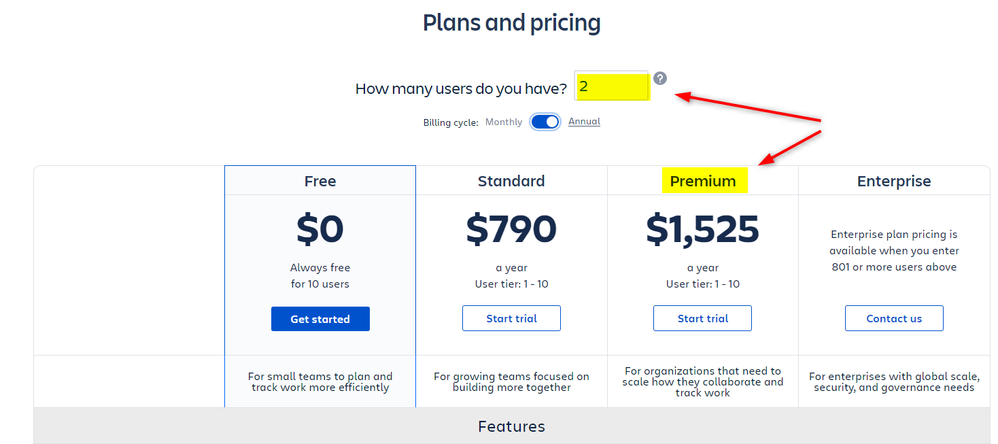Image resolution: width=998 pixels, height=444 pixels.
Task: Start trial for Premium plan
Action: [703, 318]
